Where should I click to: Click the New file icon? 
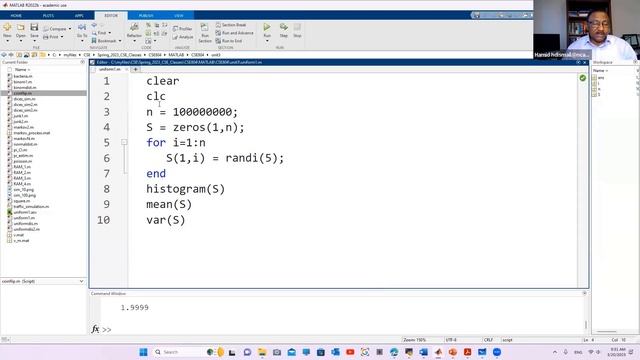tap(7, 27)
